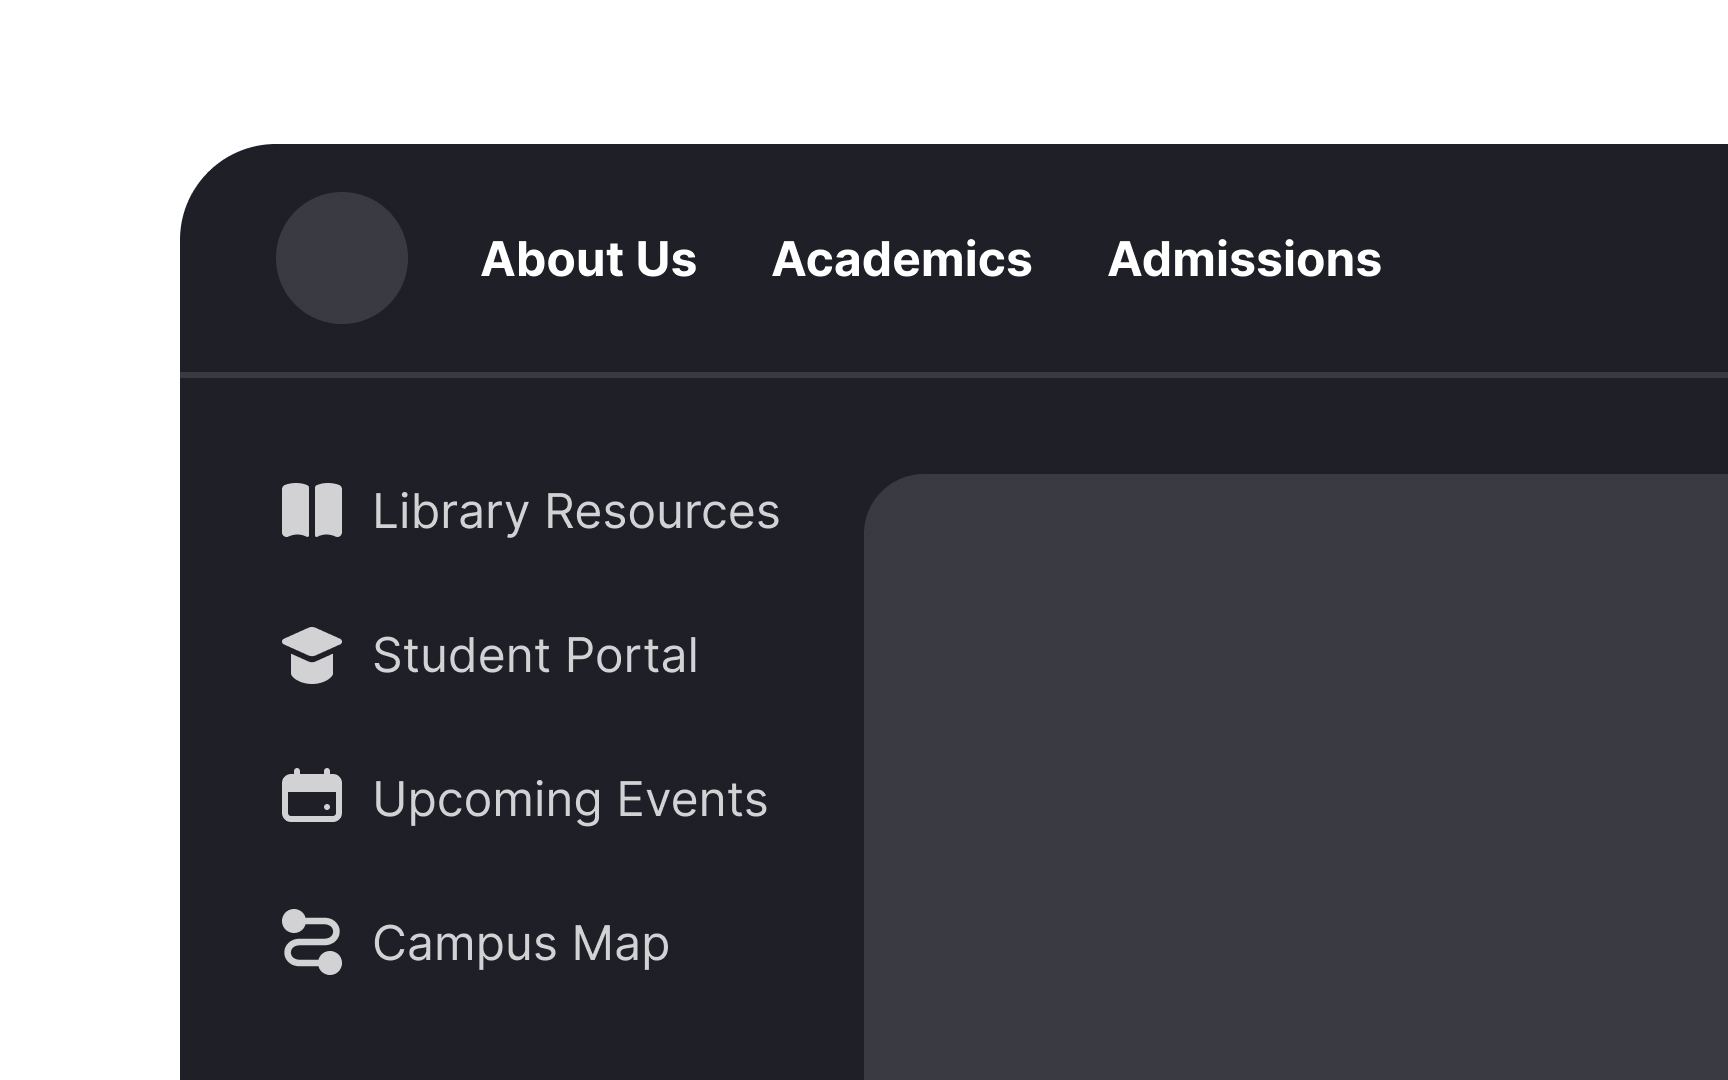Click the graduation cap icon
Screen dimensions: 1728x1080
(x=312, y=655)
